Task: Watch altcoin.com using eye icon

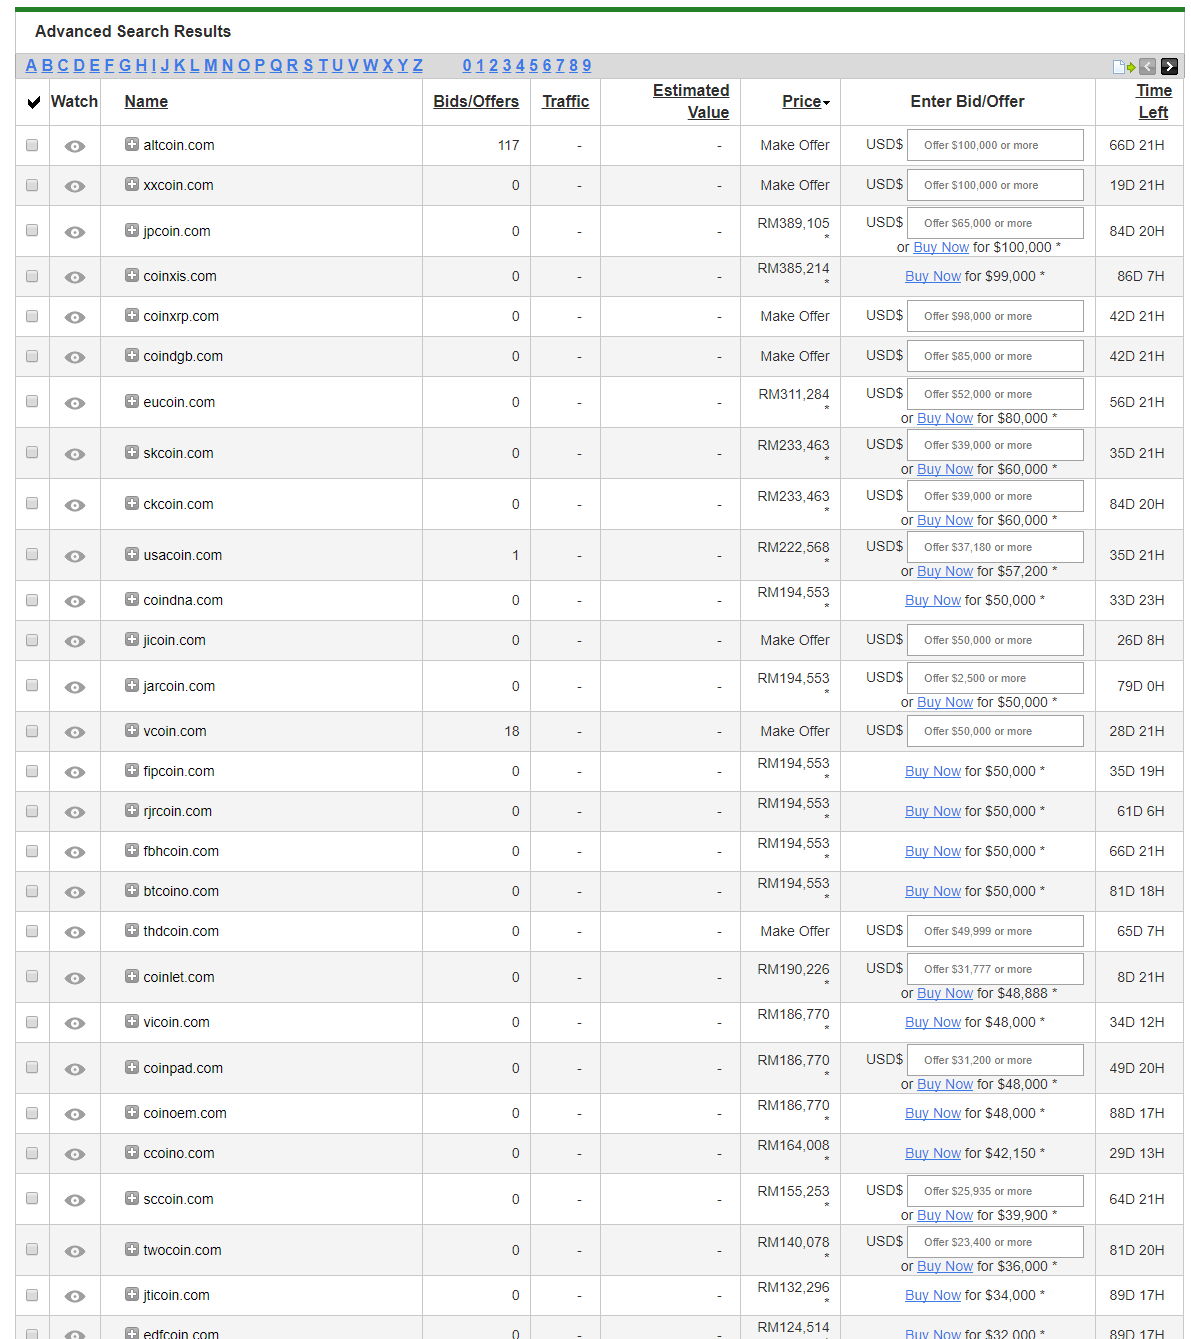Action: [75, 146]
